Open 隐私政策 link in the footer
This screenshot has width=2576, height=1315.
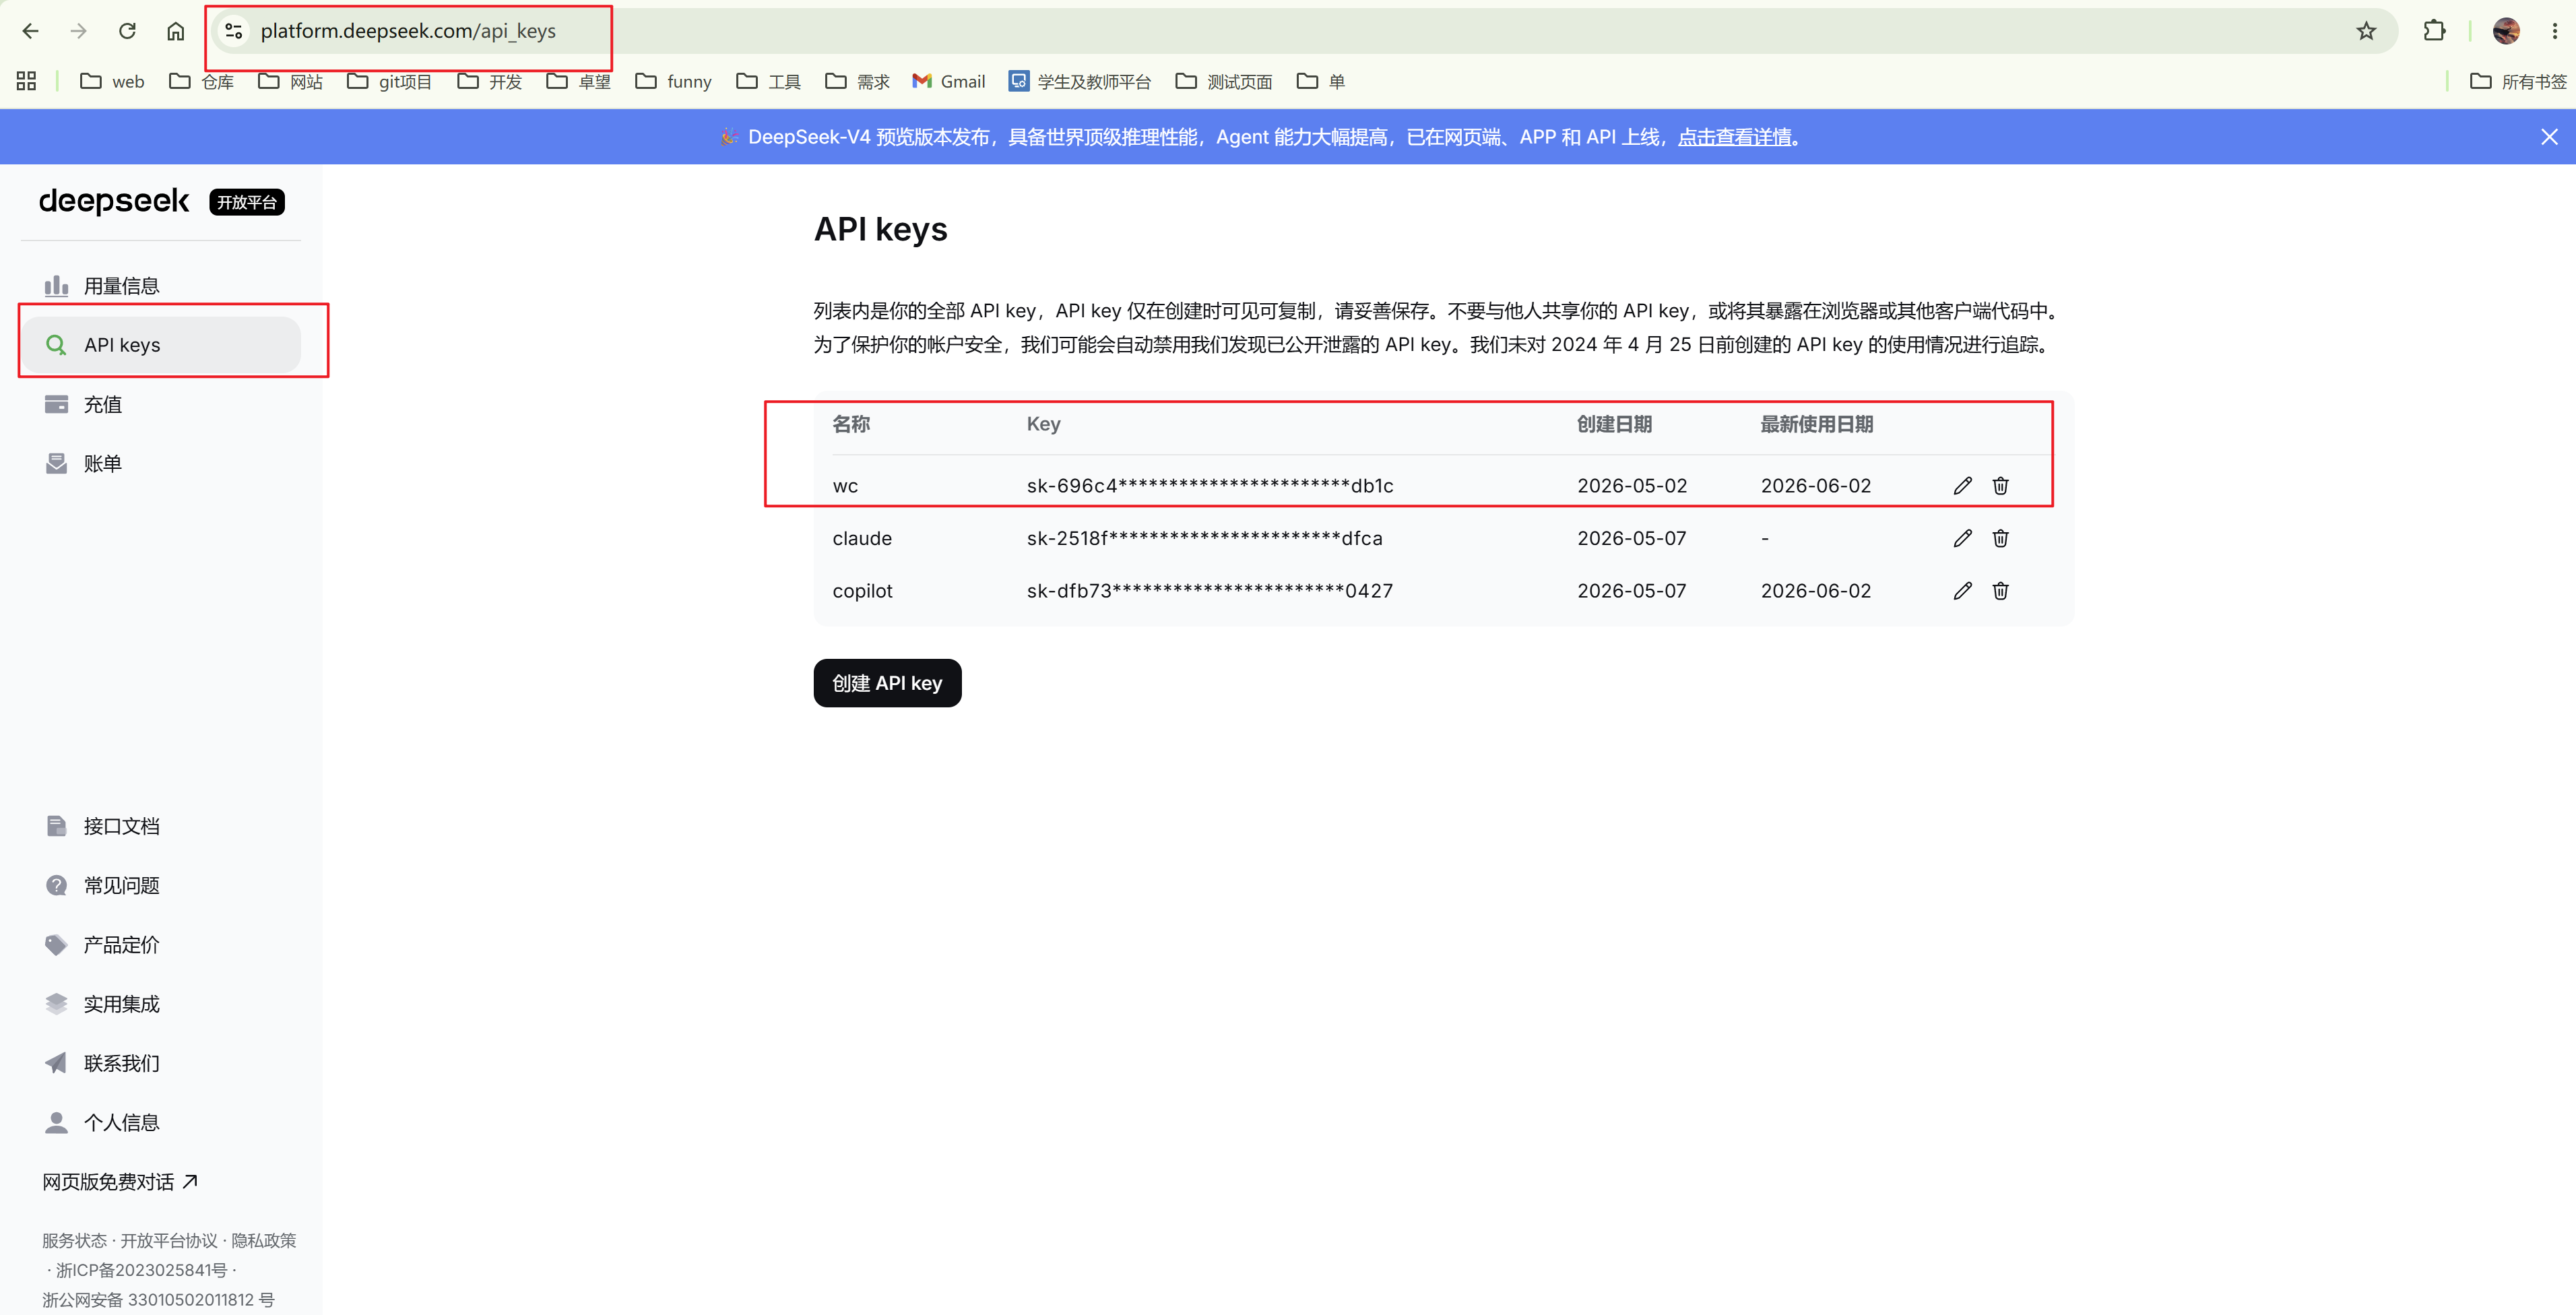click(264, 1241)
